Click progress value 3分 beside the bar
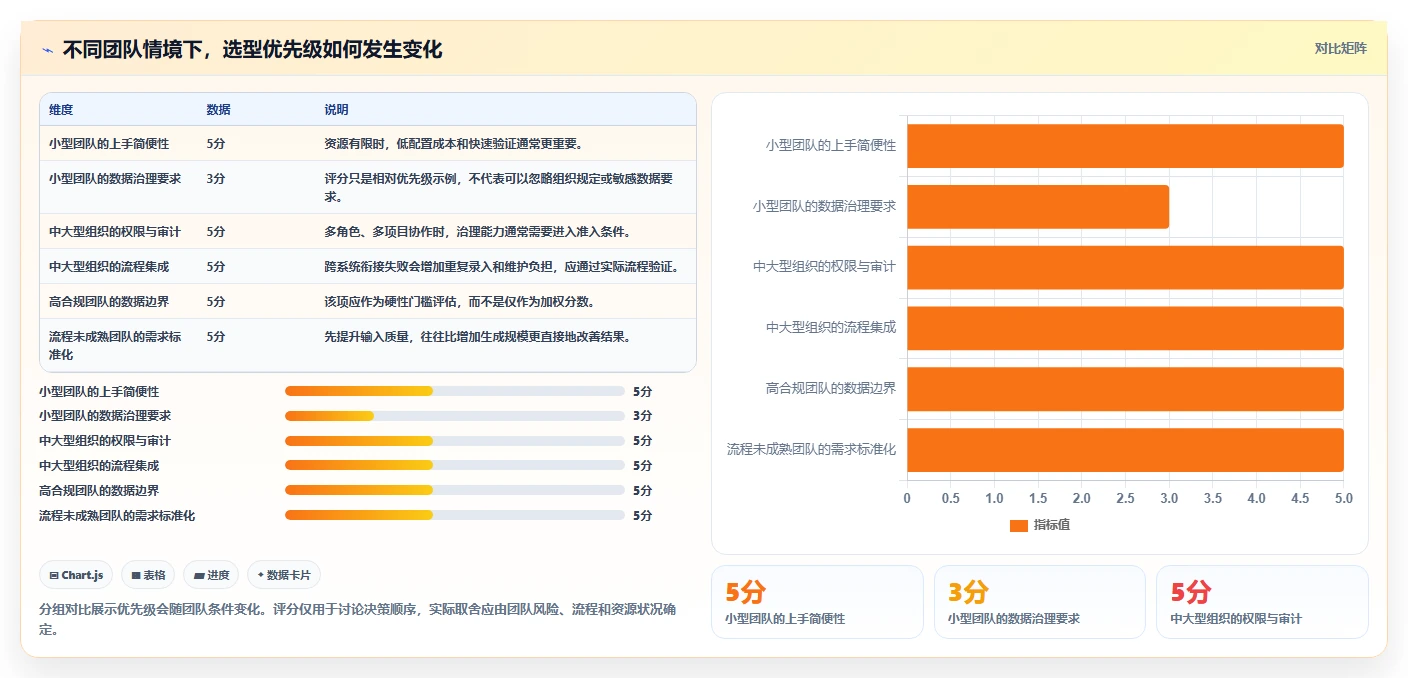This screenshot has width=1408, height=678. [x=642, y=416]
